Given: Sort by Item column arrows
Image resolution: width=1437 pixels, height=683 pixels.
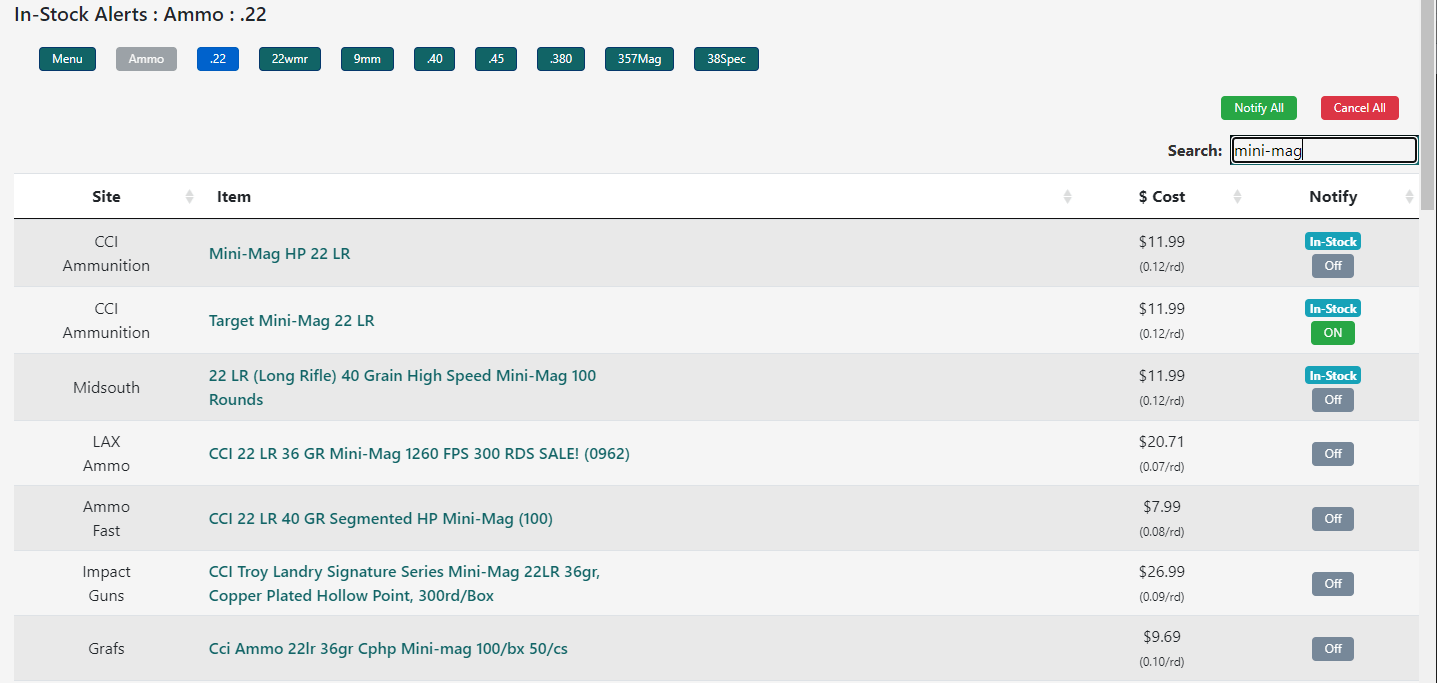Looking at the screenshot, I should [1067, 197].
